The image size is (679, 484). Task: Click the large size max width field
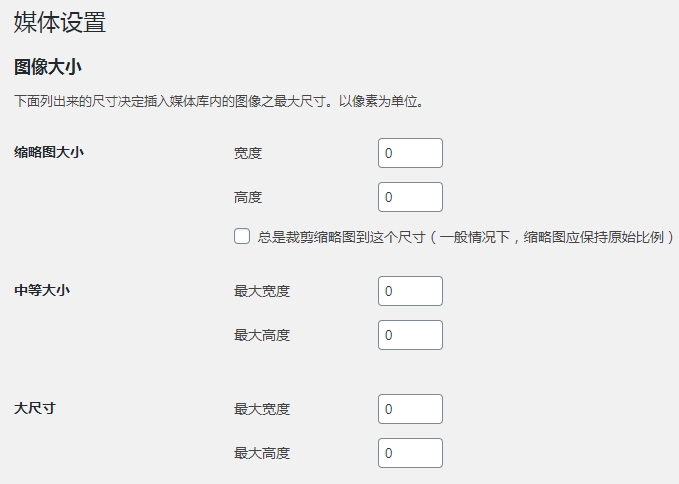pyautogui.click(x=410, y=409)
